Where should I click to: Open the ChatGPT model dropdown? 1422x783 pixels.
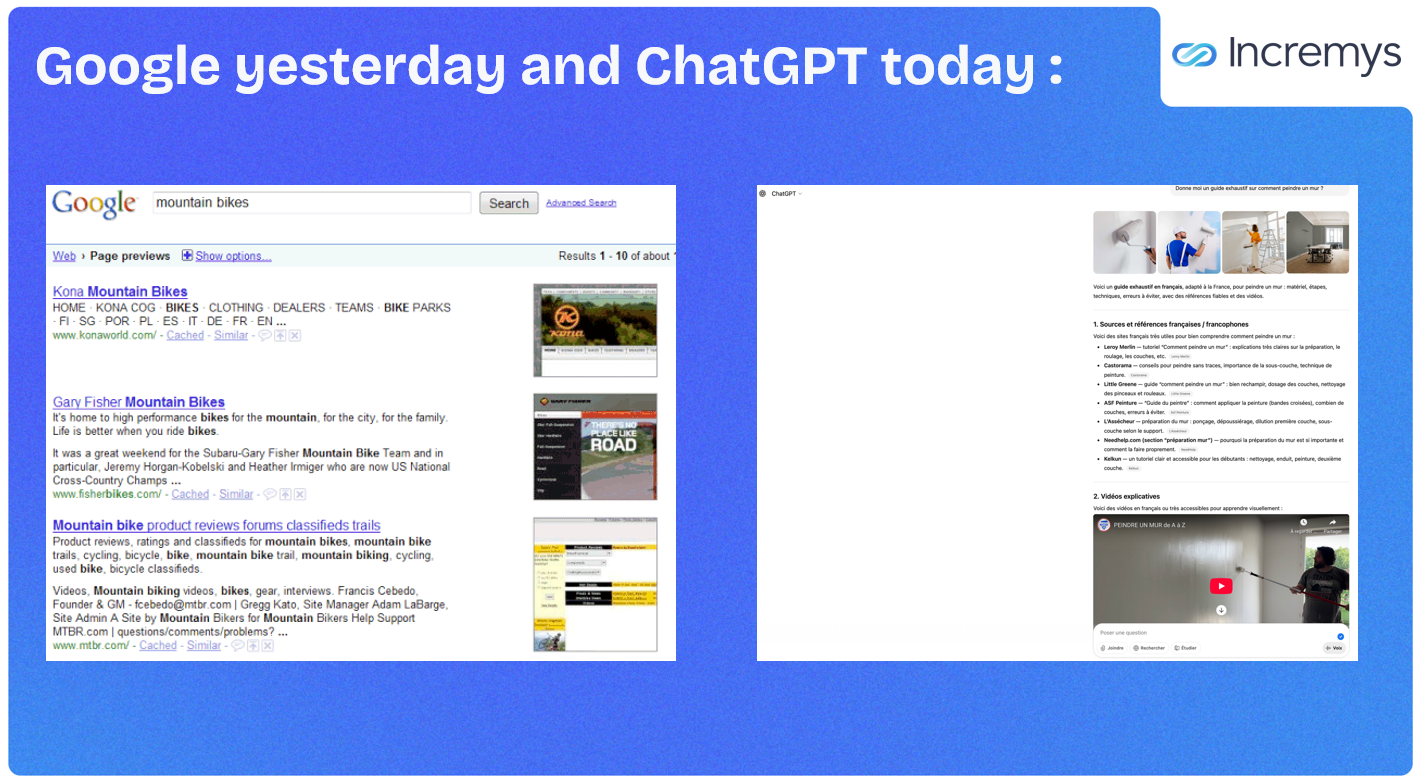(x=787, y=194)
